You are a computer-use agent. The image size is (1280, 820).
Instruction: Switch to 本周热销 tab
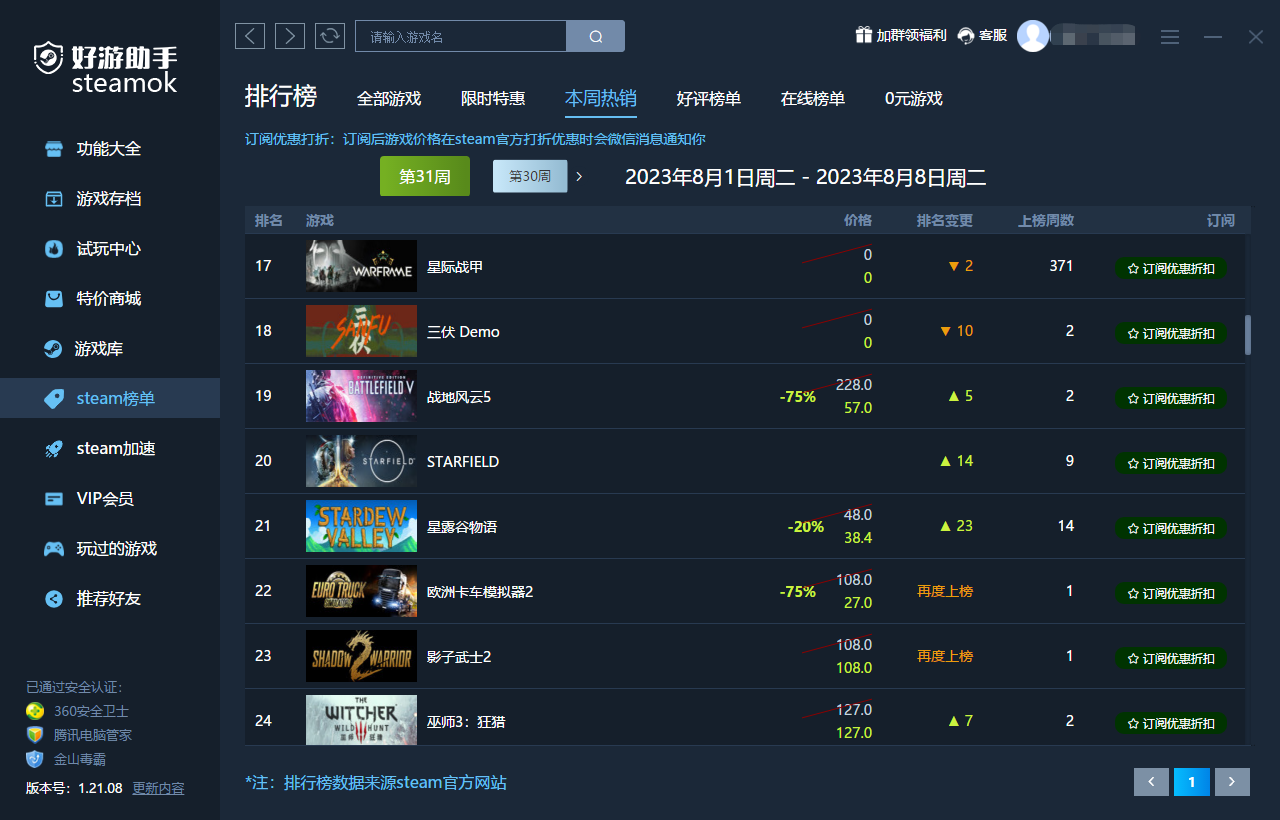(x=601, y=98)
